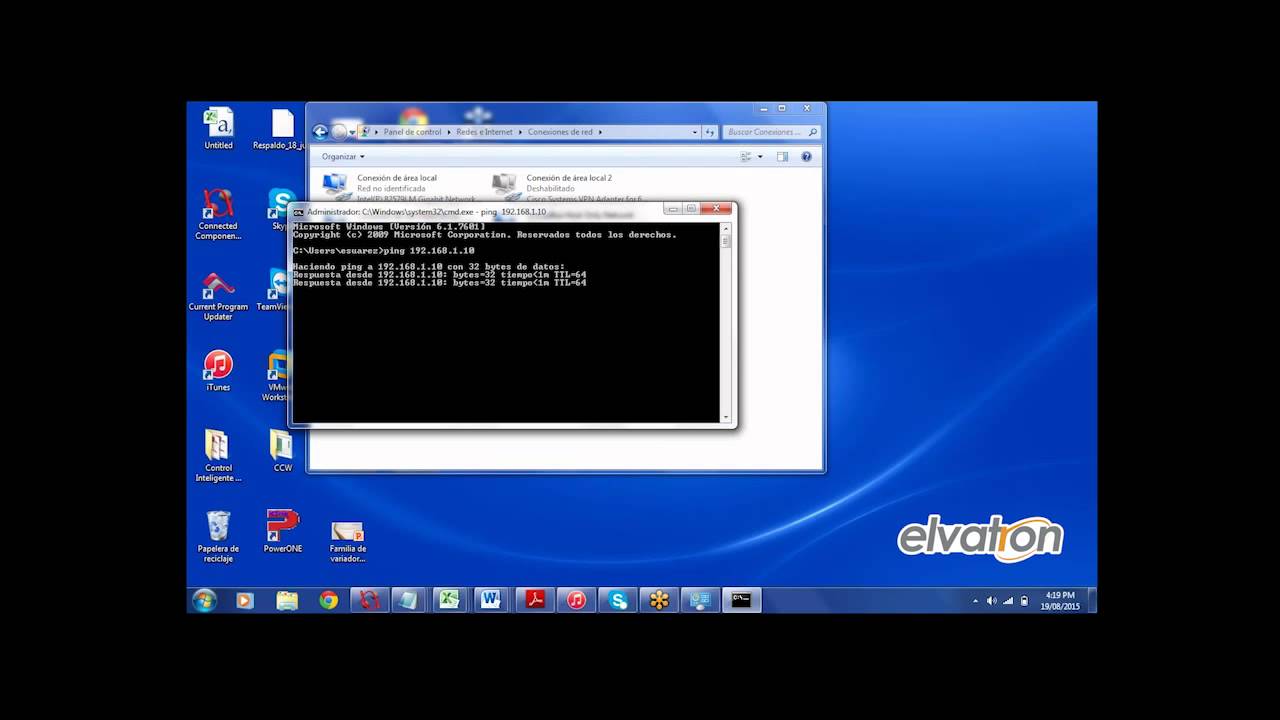Expand the address bar history dropdown

[695, 132]
